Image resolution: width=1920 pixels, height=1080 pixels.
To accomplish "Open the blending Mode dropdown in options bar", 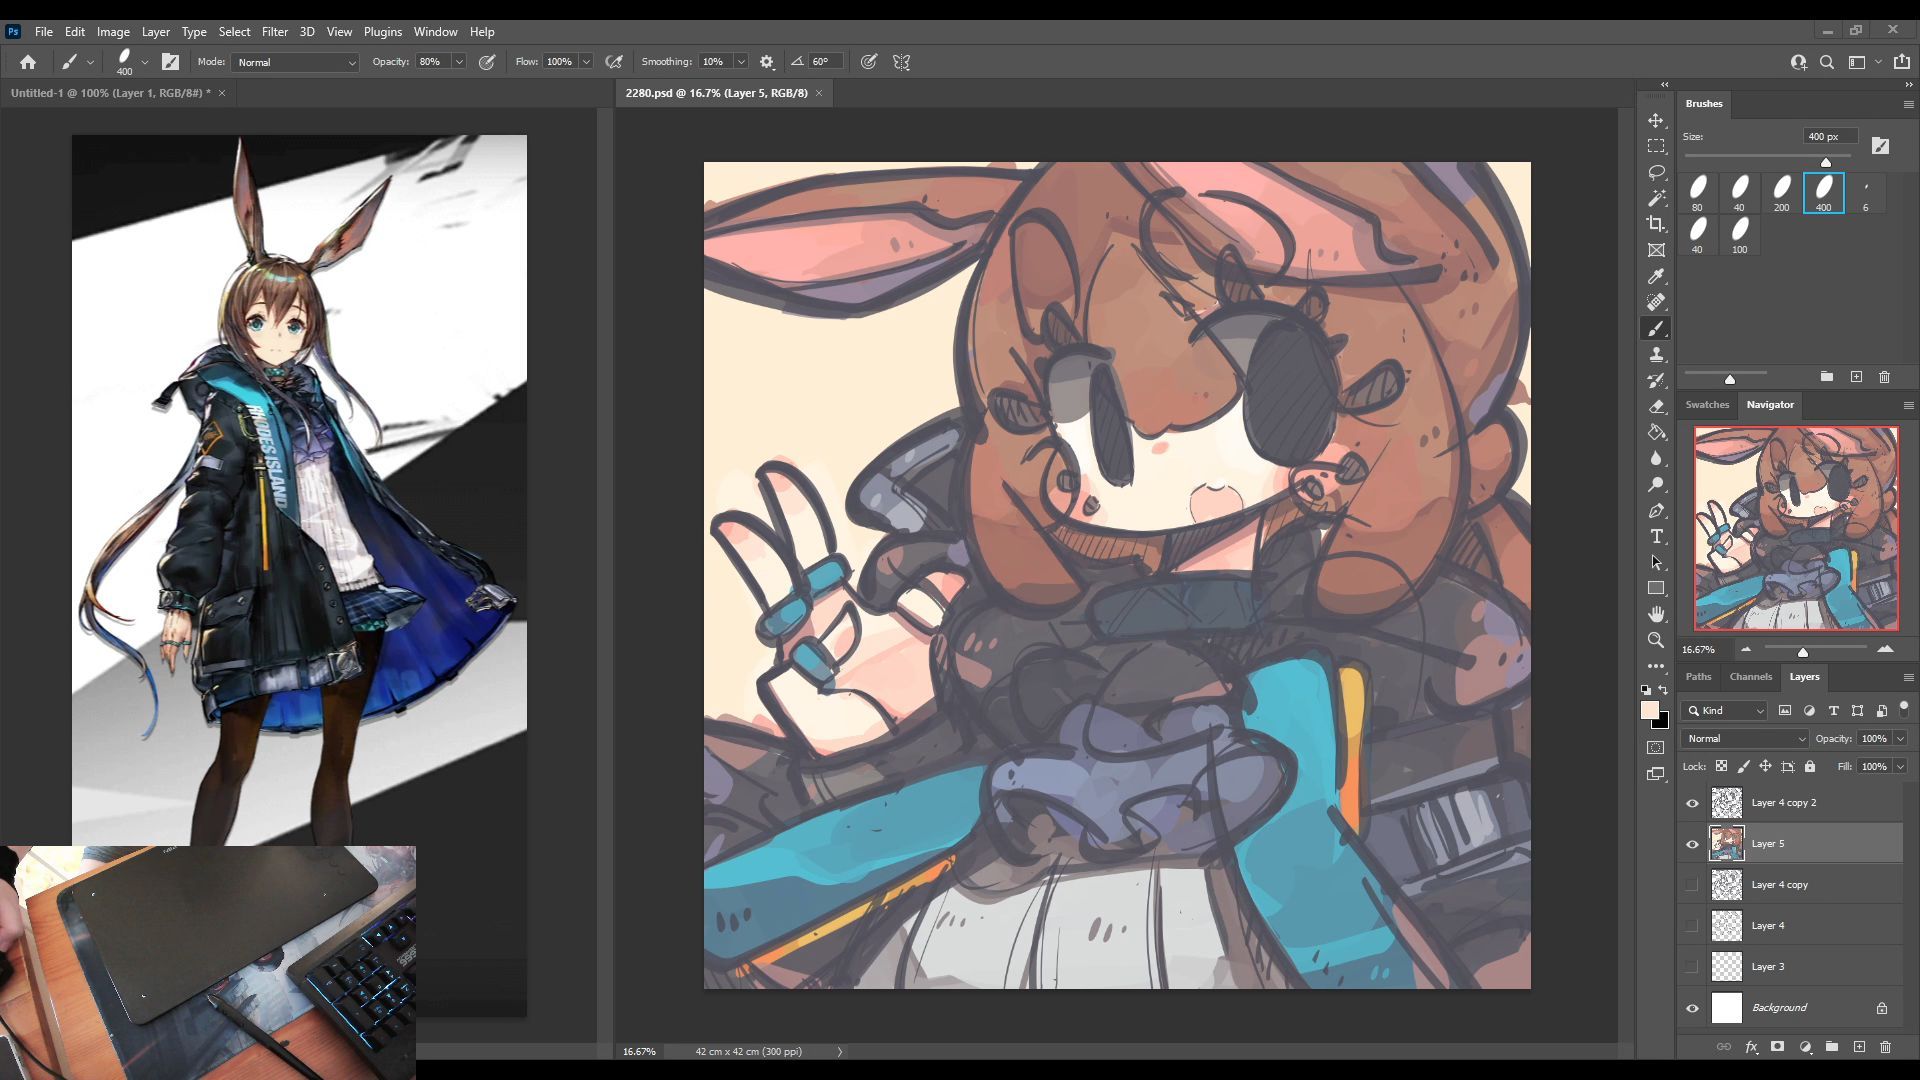I will click(x=295, y=62).
